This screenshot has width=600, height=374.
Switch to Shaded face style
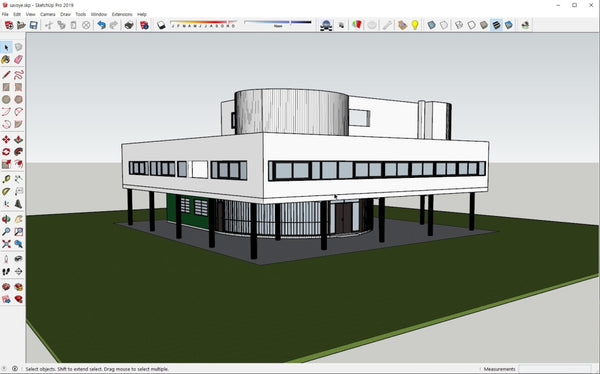point(484,25)
